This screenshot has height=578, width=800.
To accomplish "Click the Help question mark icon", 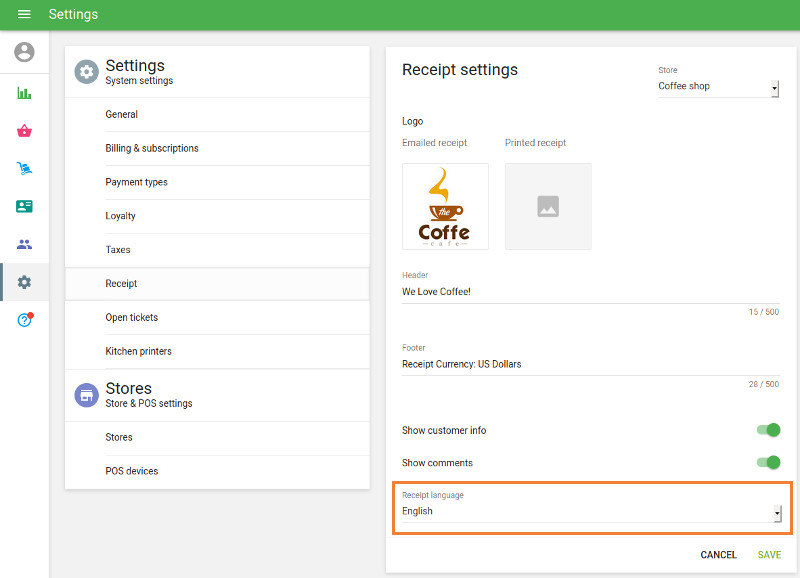I will click(24, 320).
